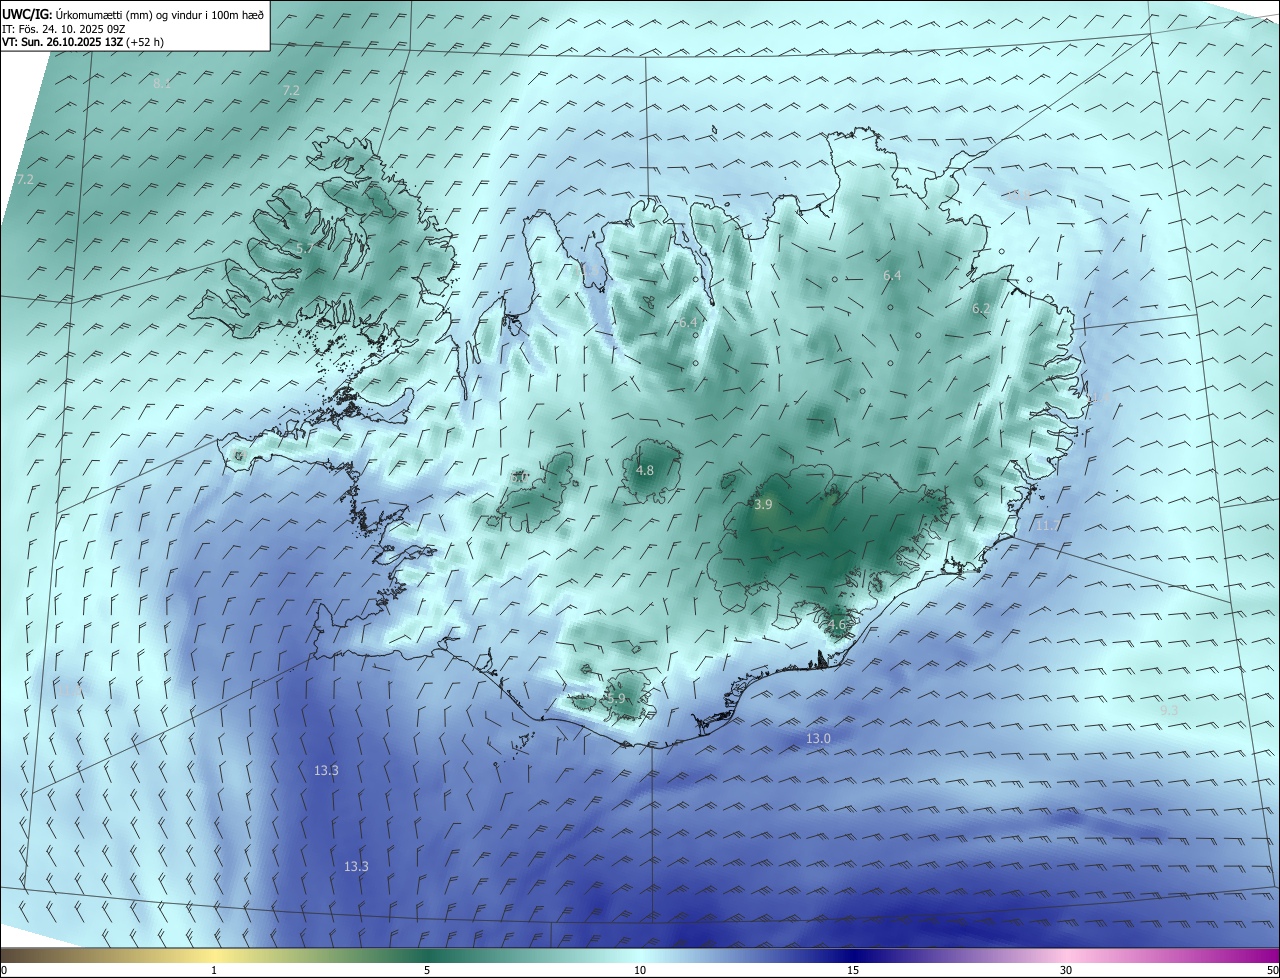Click the 7.2 value near the top of the map
This screenshot has height=978, width=1280.
(x=291, y=90)
